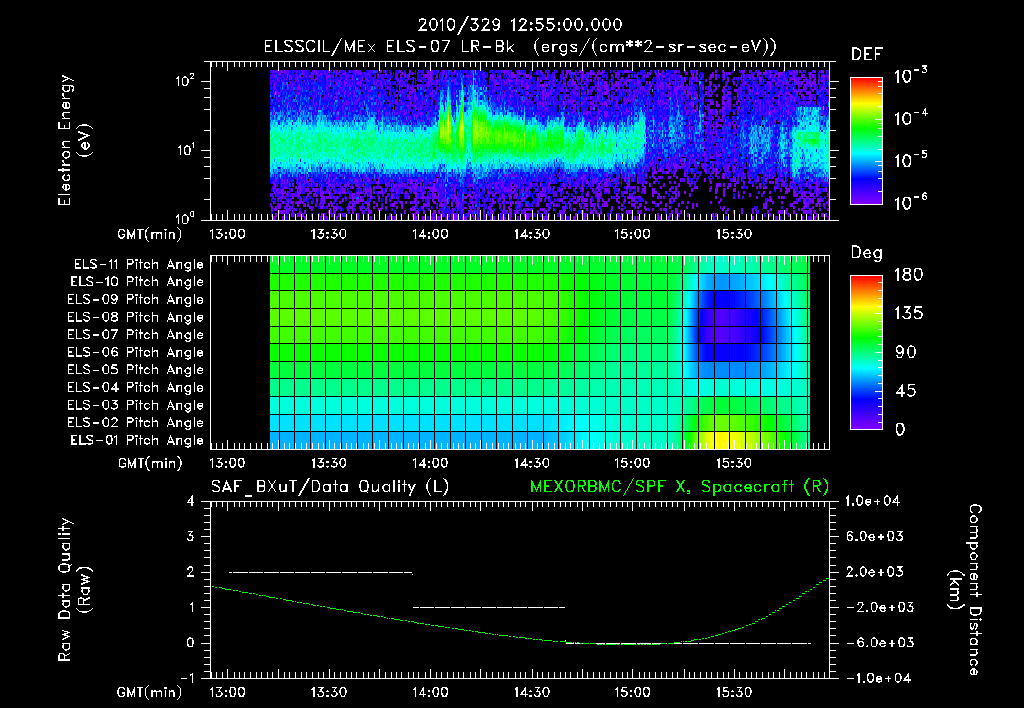The height and width of the screenshot is (708, 1024).
Task: Click the 135 value on the Deg scale
Action: [x=908, y=314]
